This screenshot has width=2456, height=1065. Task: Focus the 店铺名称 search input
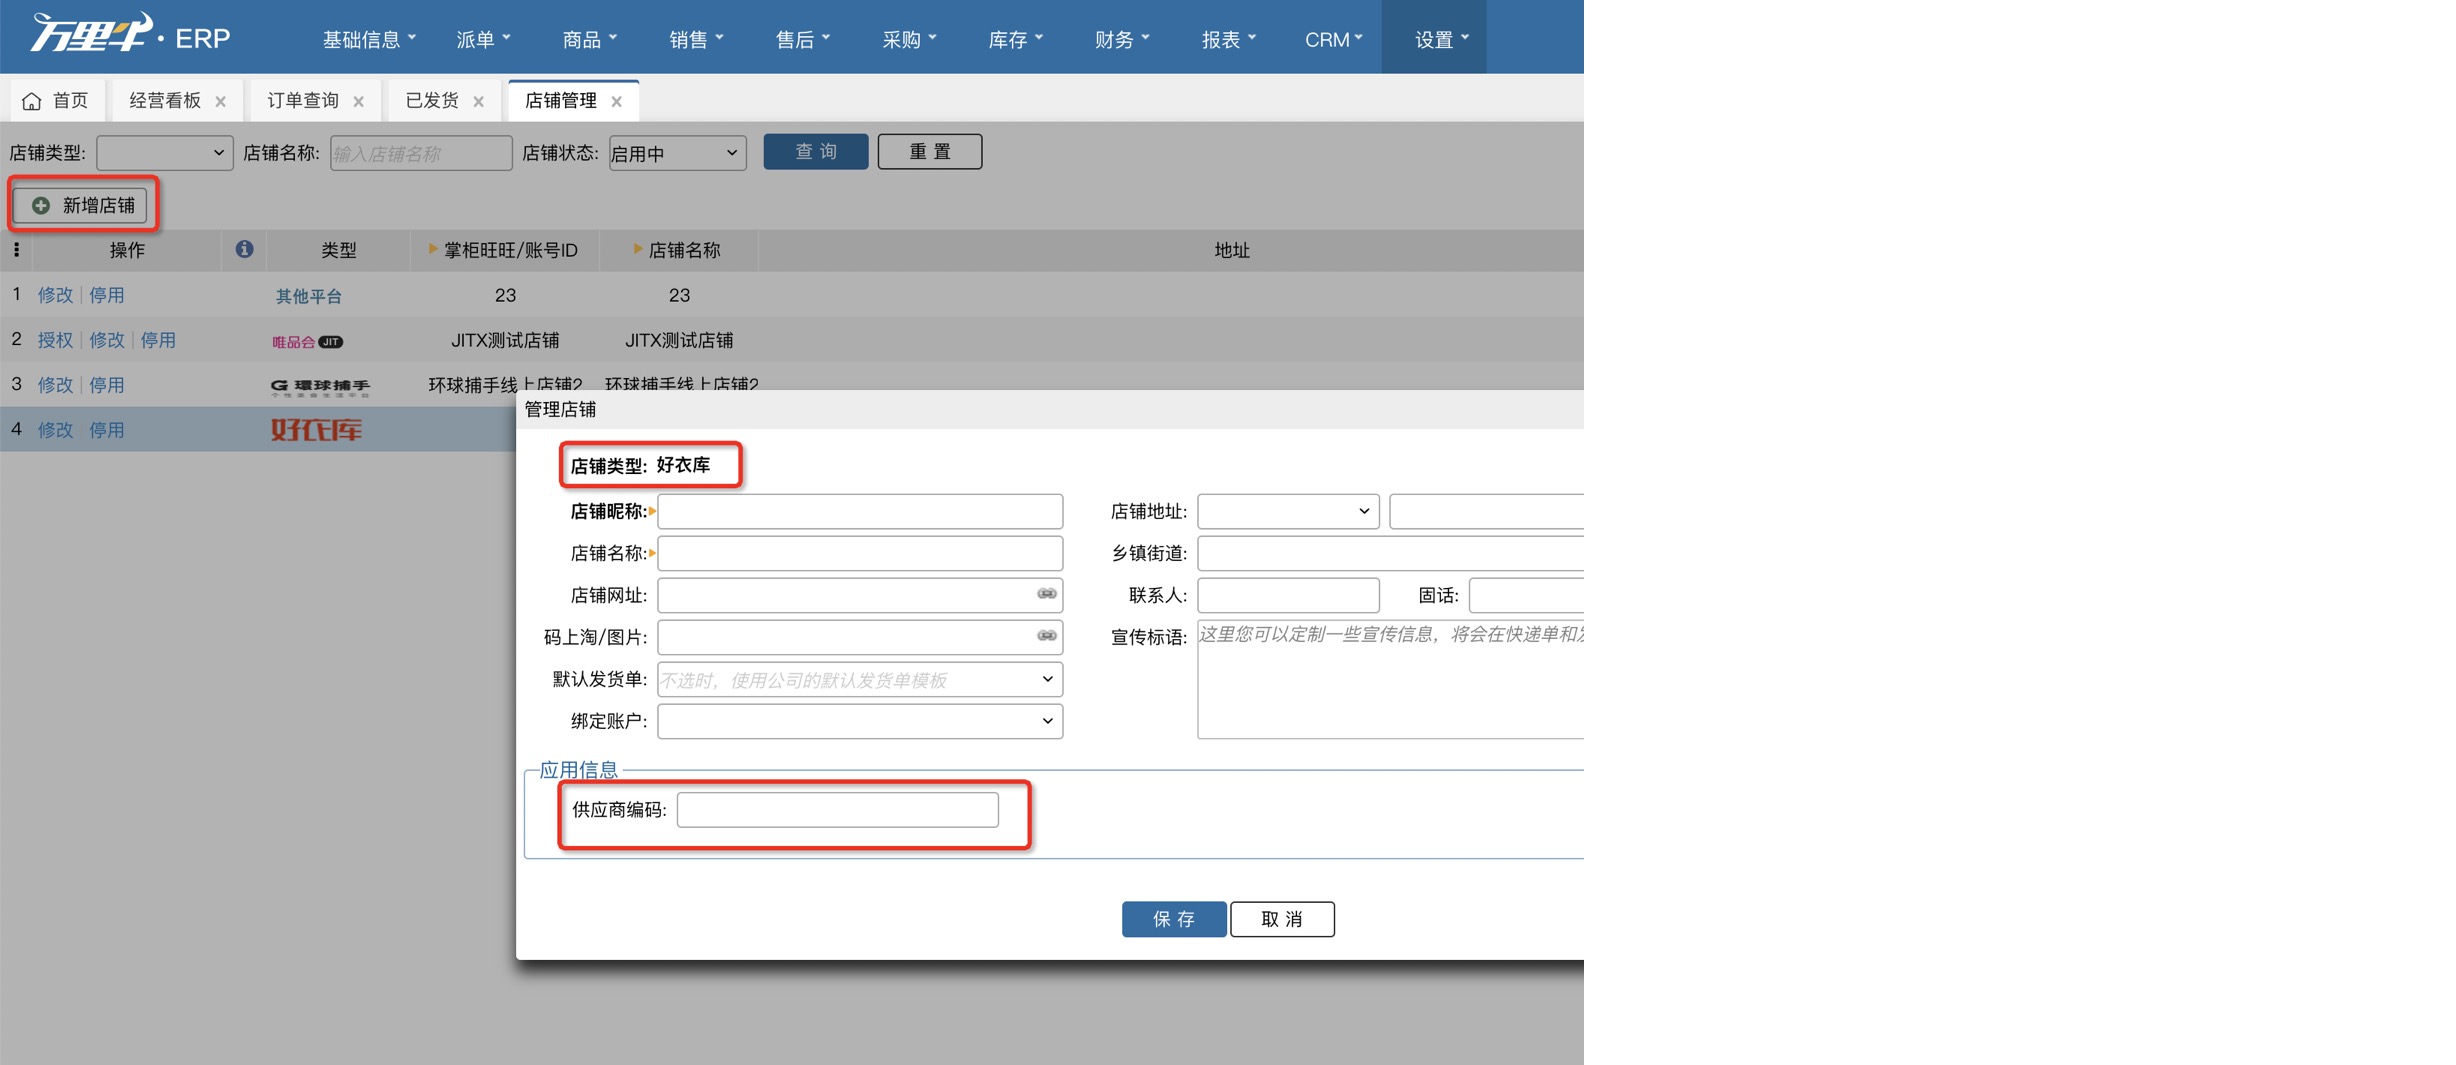pos(421,153)
